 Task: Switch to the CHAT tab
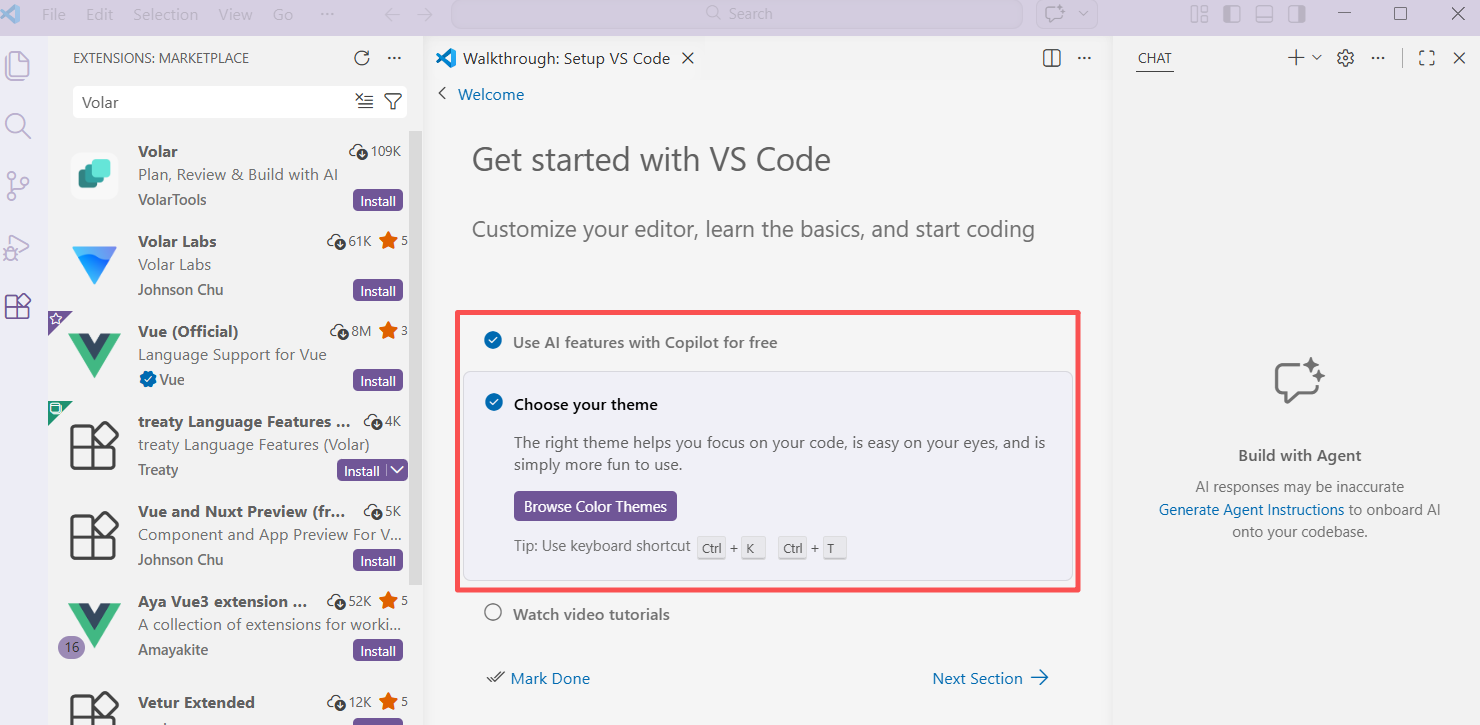tap(1154, 58)
